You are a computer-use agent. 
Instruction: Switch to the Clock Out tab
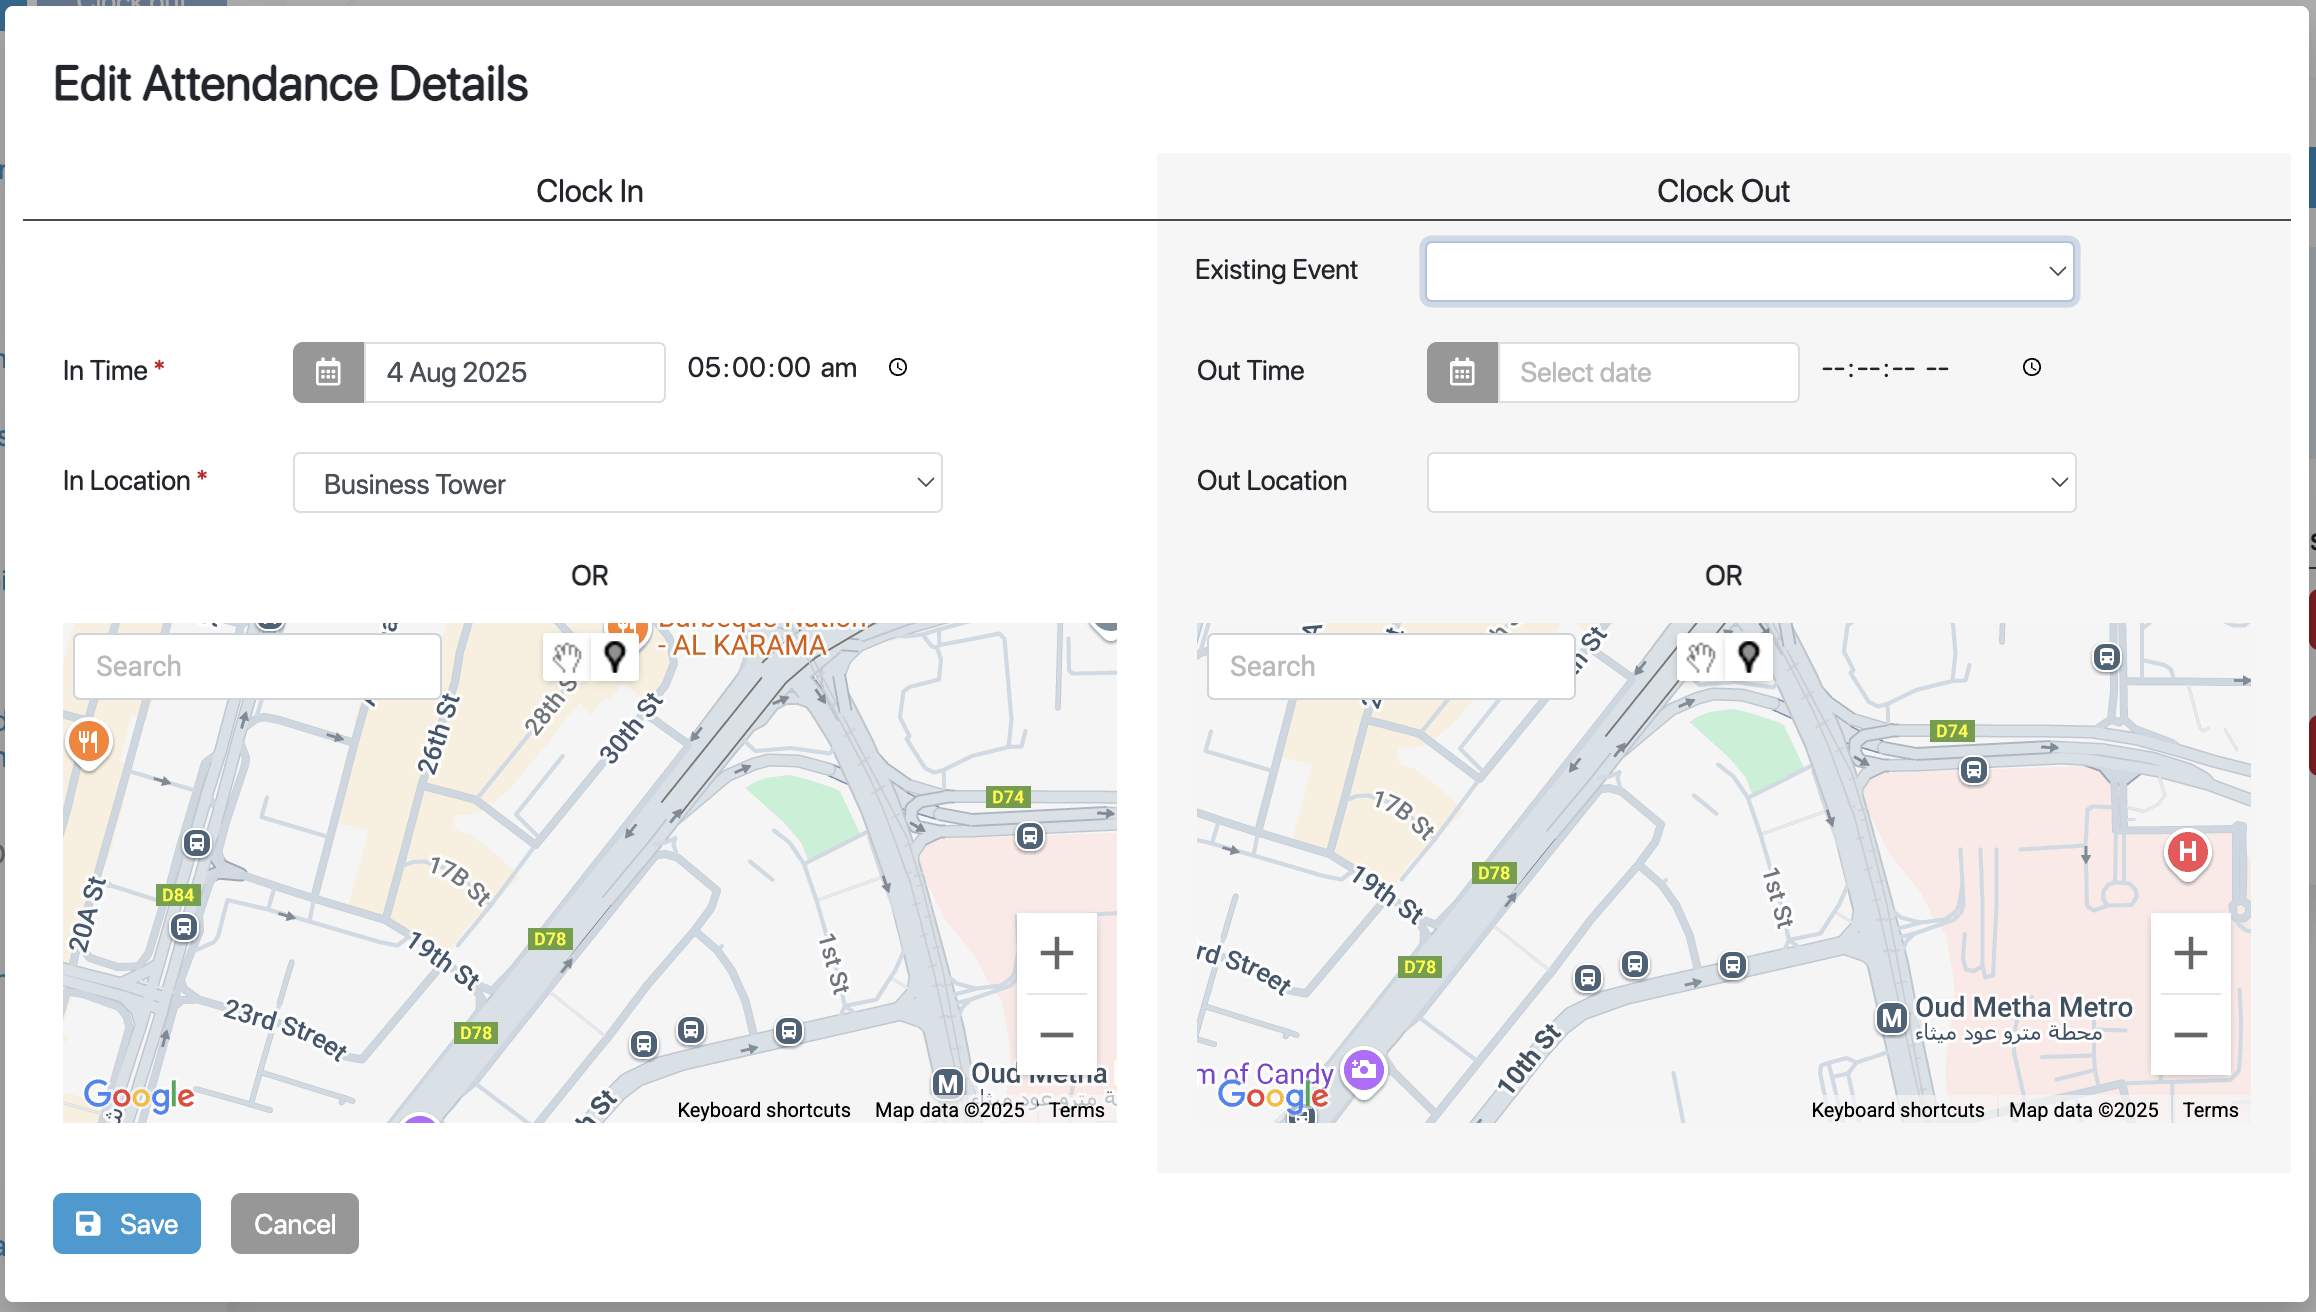[x=1723, y=191]
